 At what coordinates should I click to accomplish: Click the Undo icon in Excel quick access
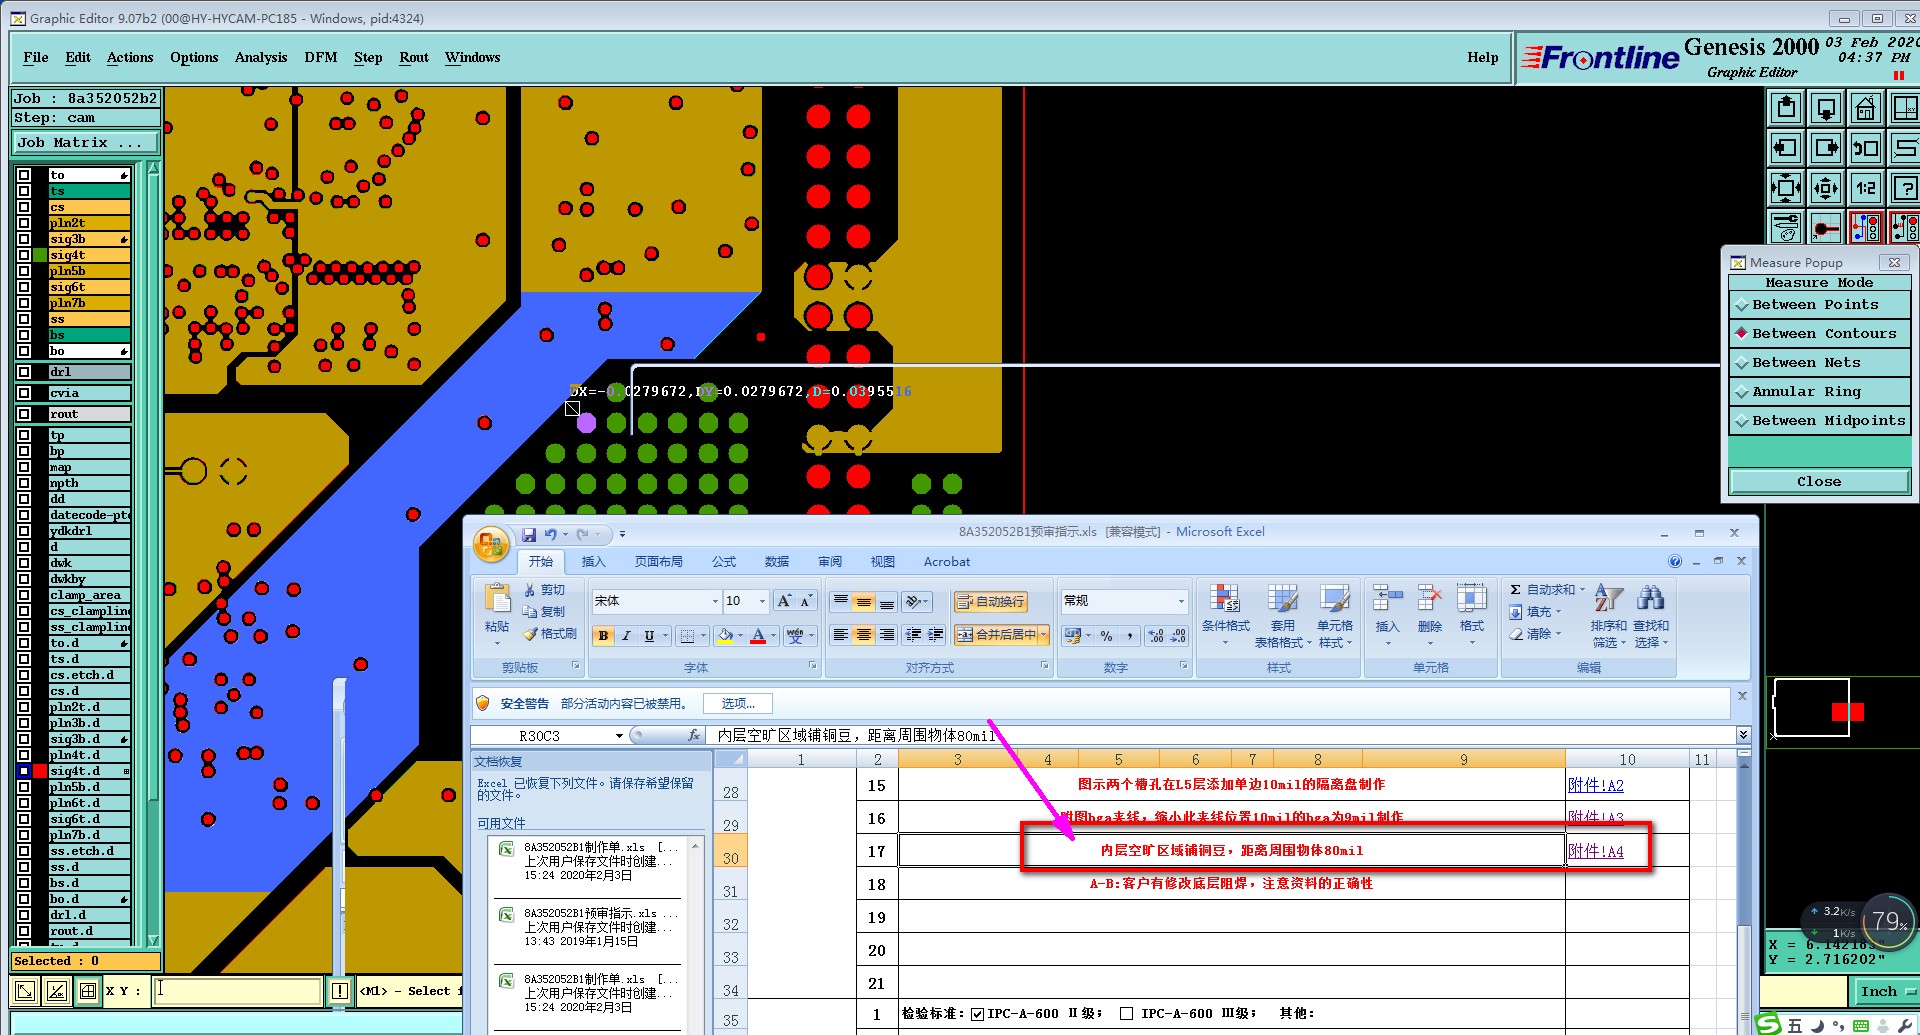click(550, 534)
